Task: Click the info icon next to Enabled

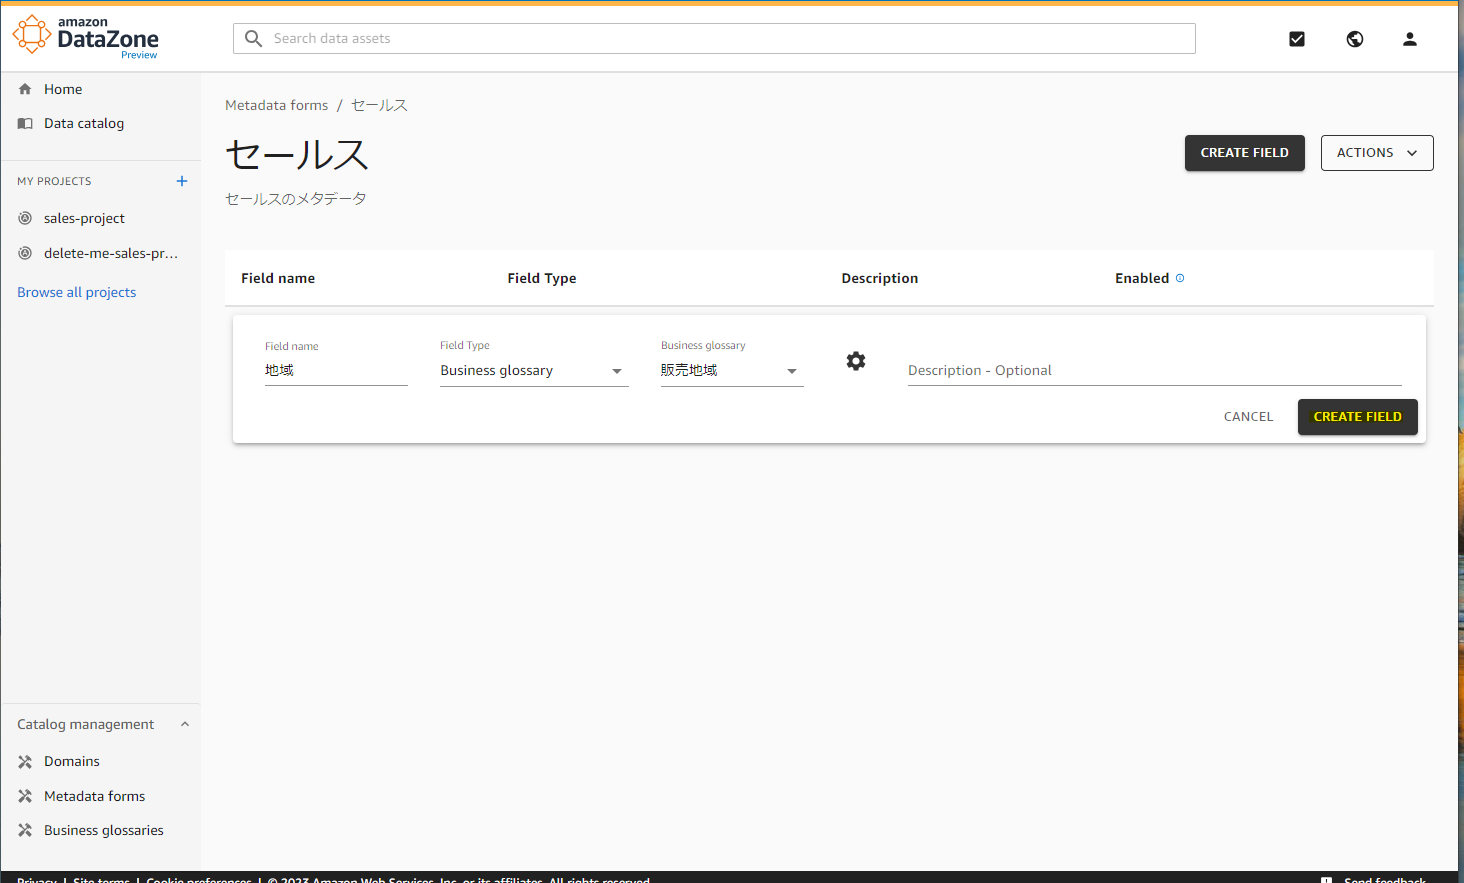Action: click(x=1180, y=278)
